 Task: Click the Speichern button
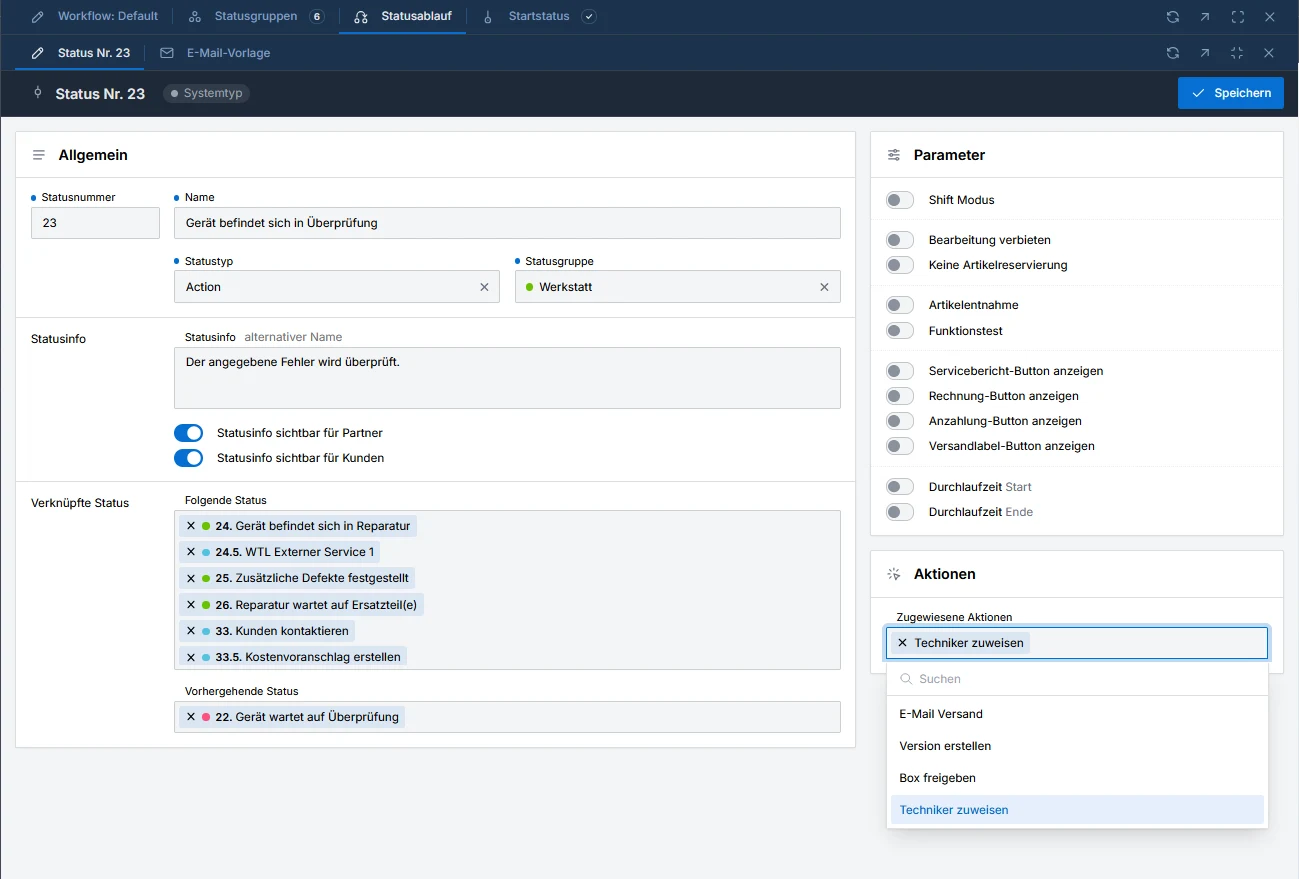pyautogui.click(x=1231, y=93)
